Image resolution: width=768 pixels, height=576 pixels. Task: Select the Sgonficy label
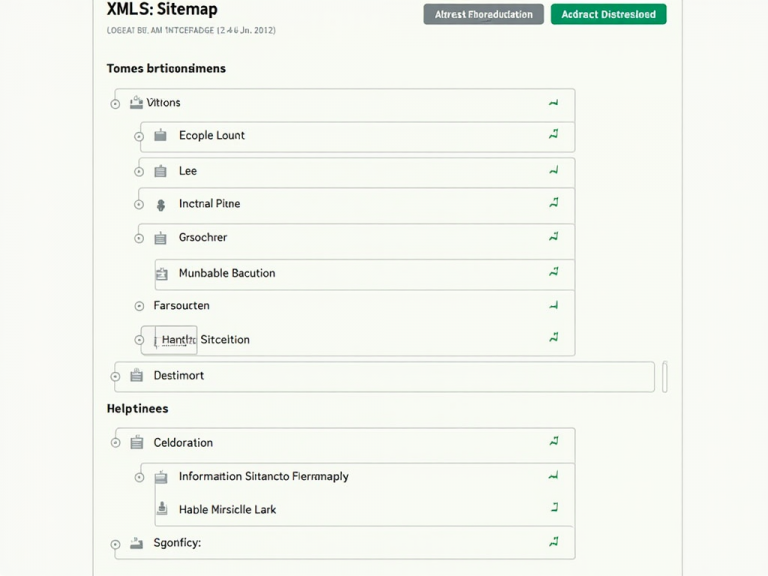click(x=177, y=543)
